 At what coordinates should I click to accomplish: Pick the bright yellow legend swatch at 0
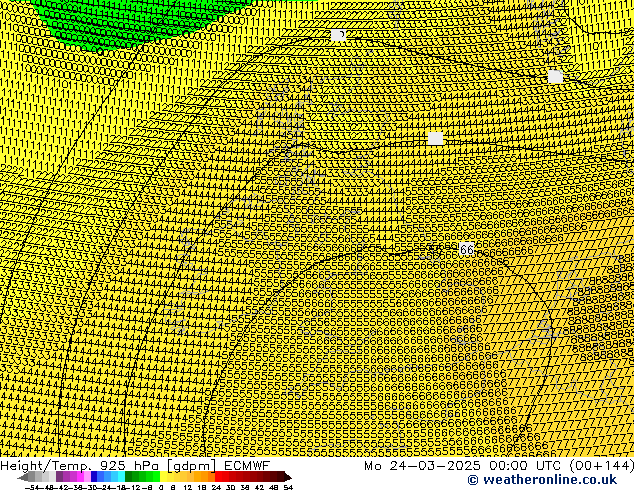pos(164,477)
